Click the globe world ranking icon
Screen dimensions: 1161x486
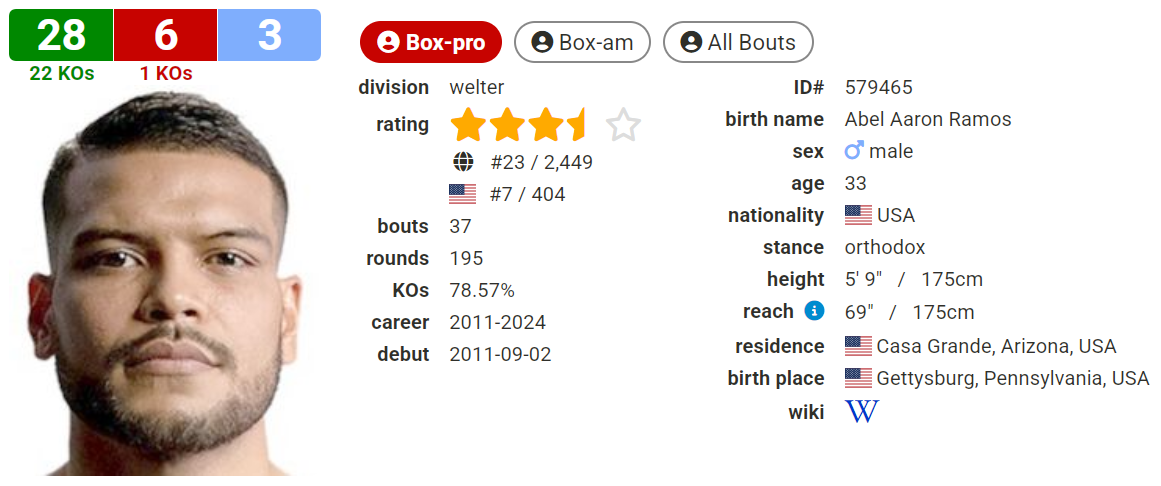coord(463,162)
